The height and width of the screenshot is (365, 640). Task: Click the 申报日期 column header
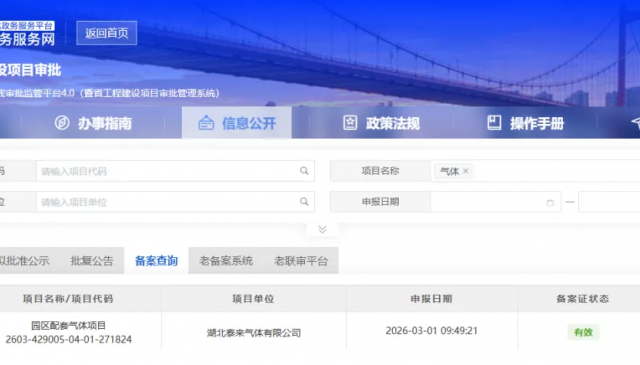[431, 299]
